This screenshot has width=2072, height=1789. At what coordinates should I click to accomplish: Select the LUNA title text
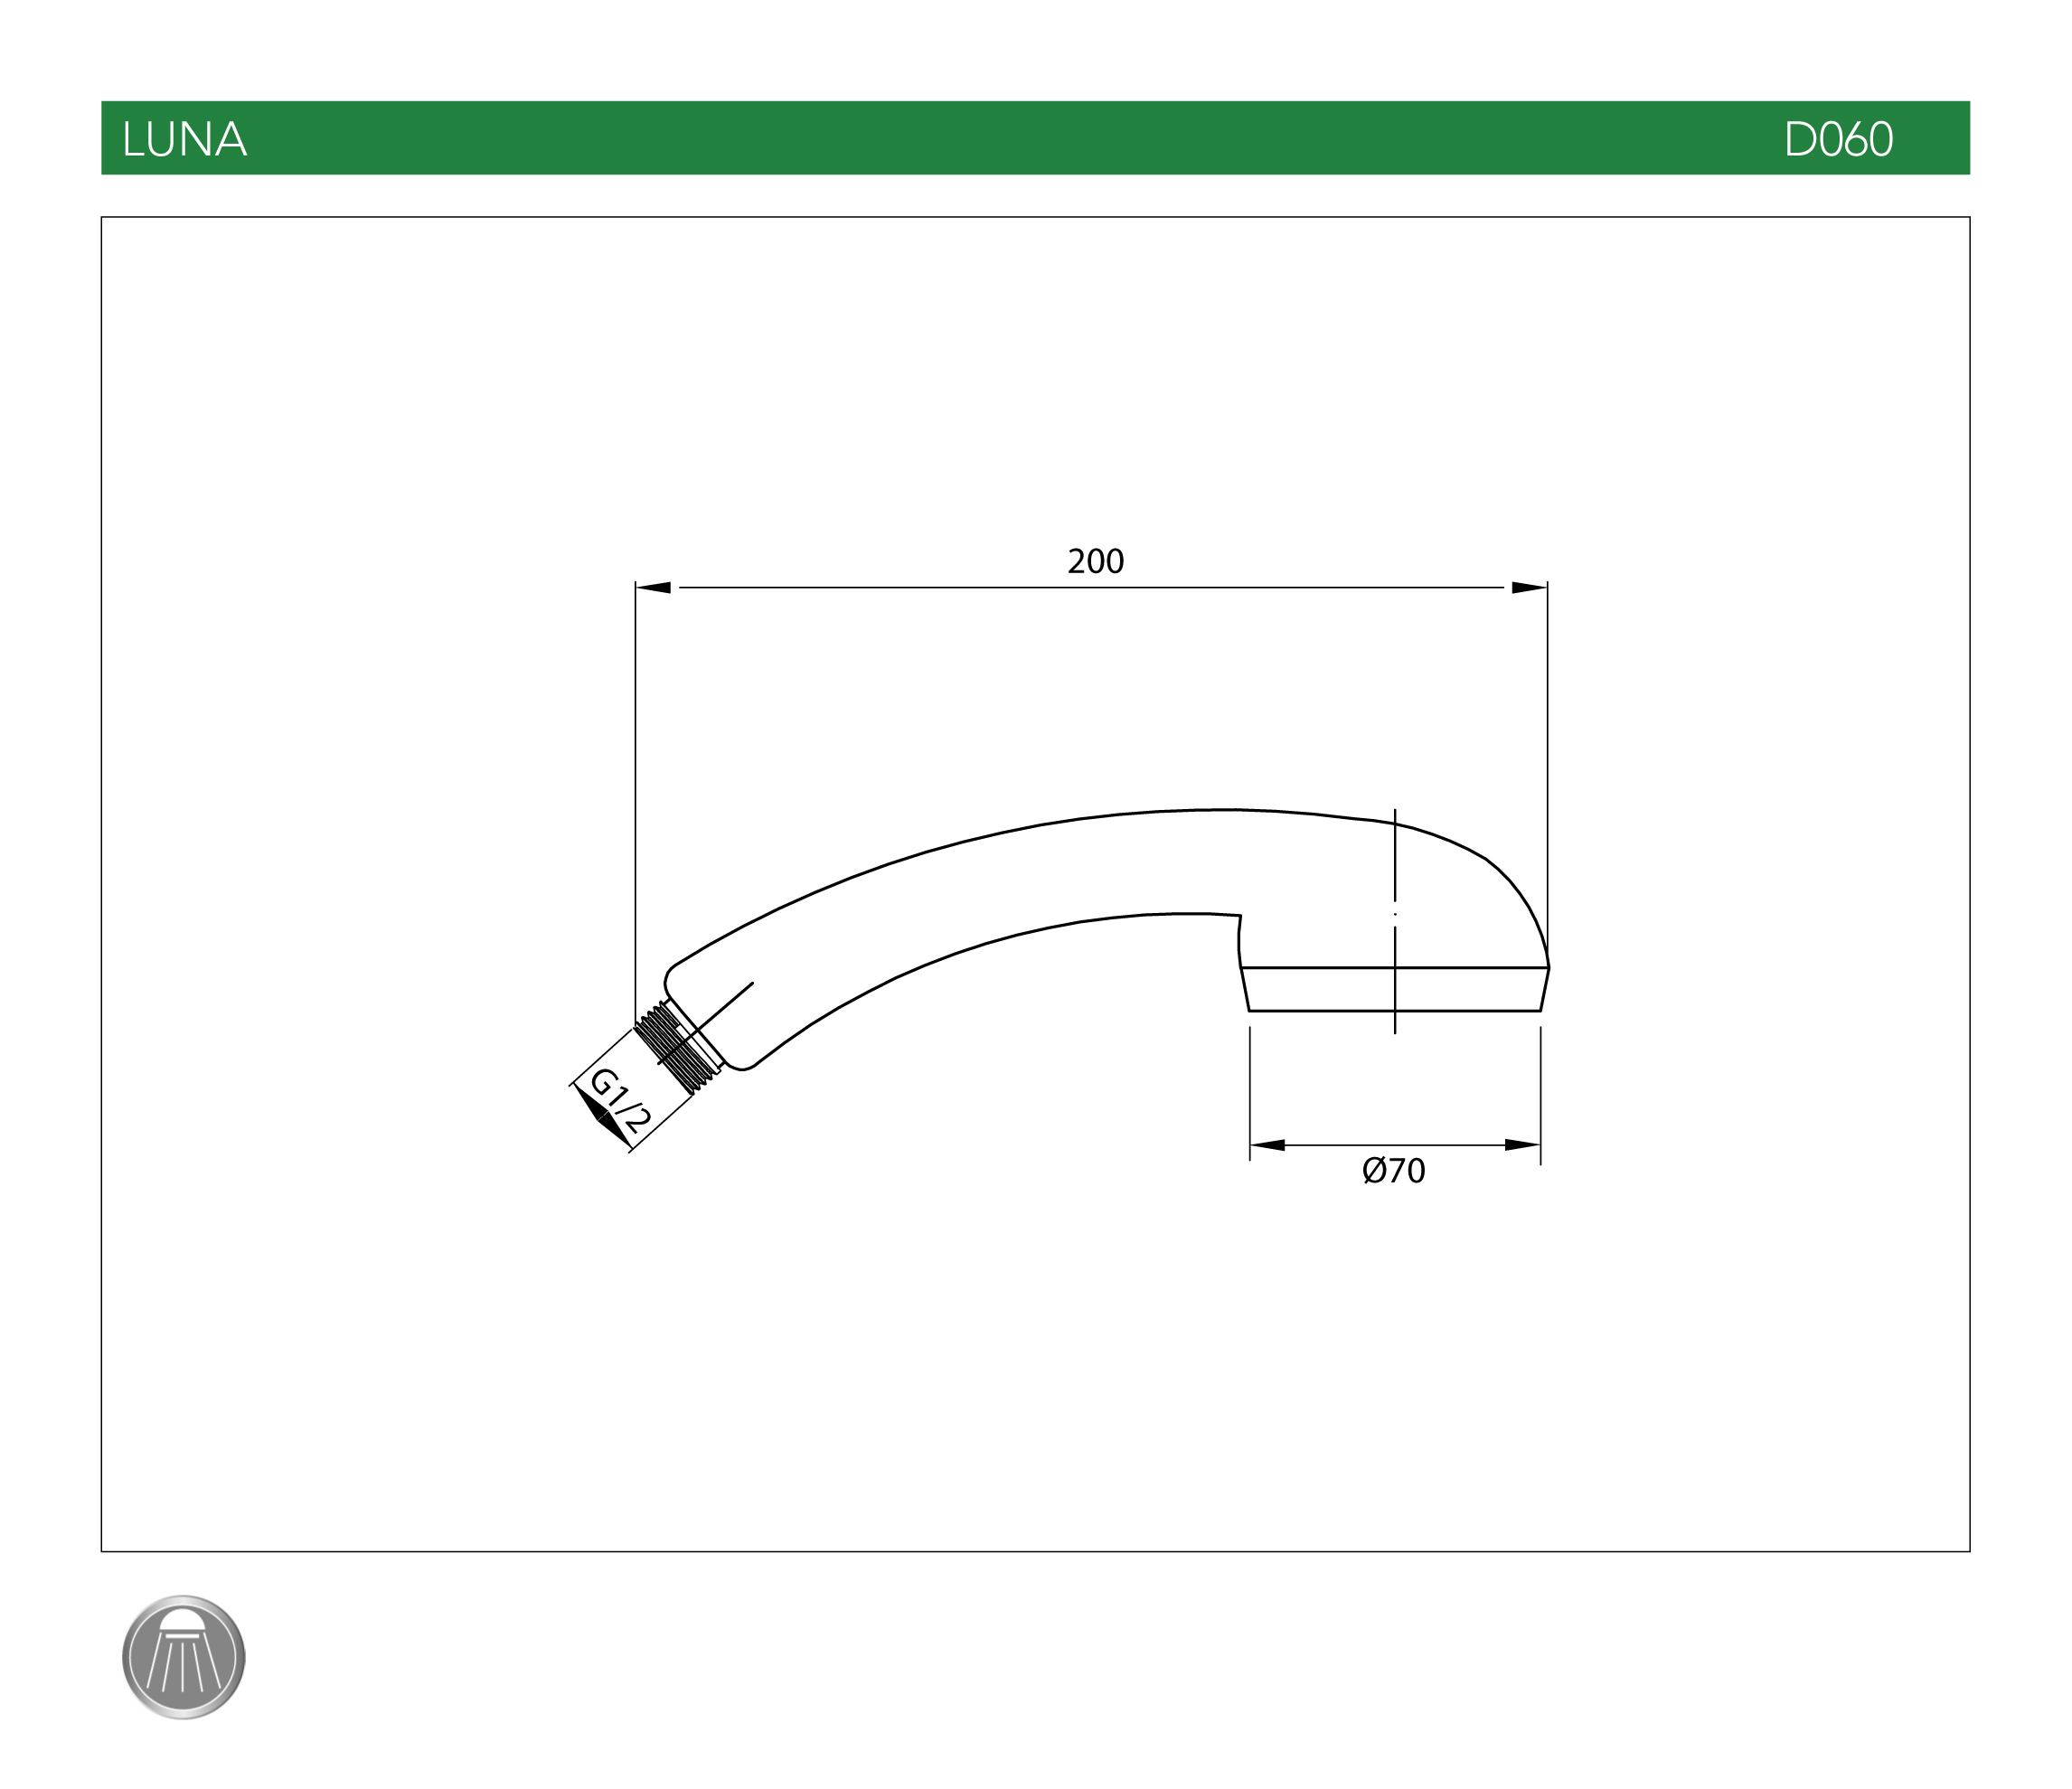point(185,139)
